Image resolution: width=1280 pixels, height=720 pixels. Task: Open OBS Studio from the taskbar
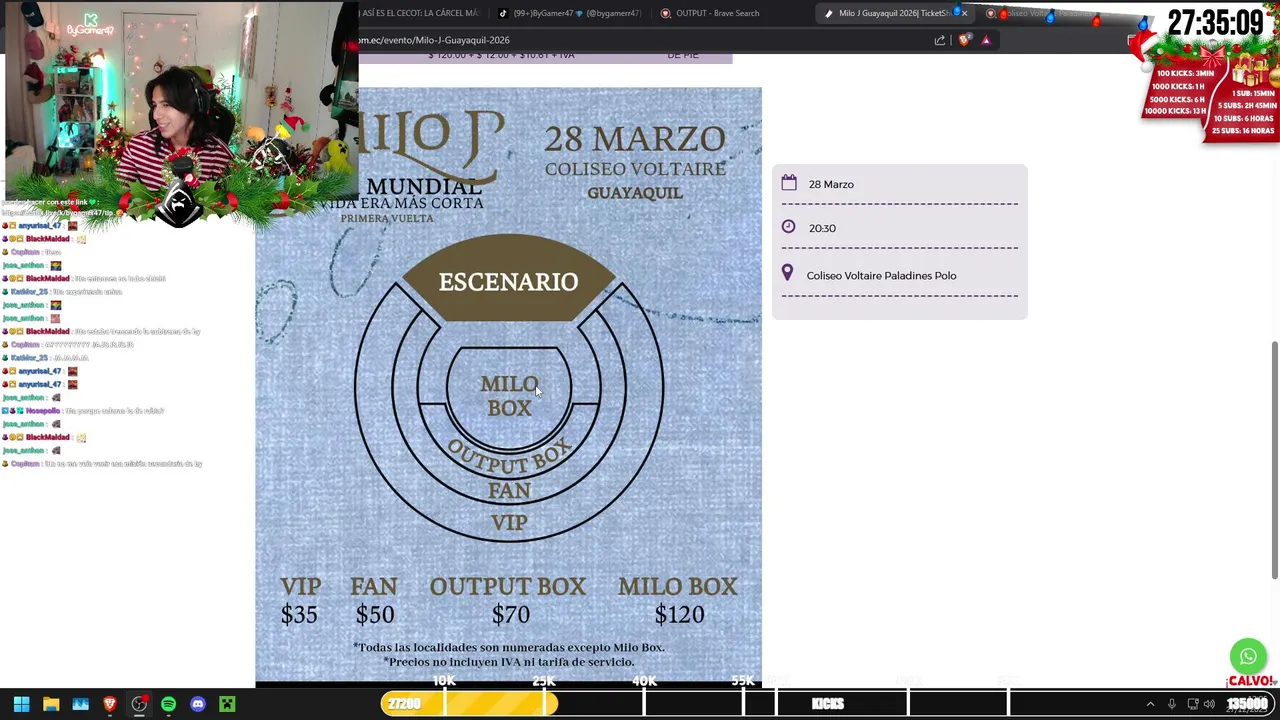139,704
